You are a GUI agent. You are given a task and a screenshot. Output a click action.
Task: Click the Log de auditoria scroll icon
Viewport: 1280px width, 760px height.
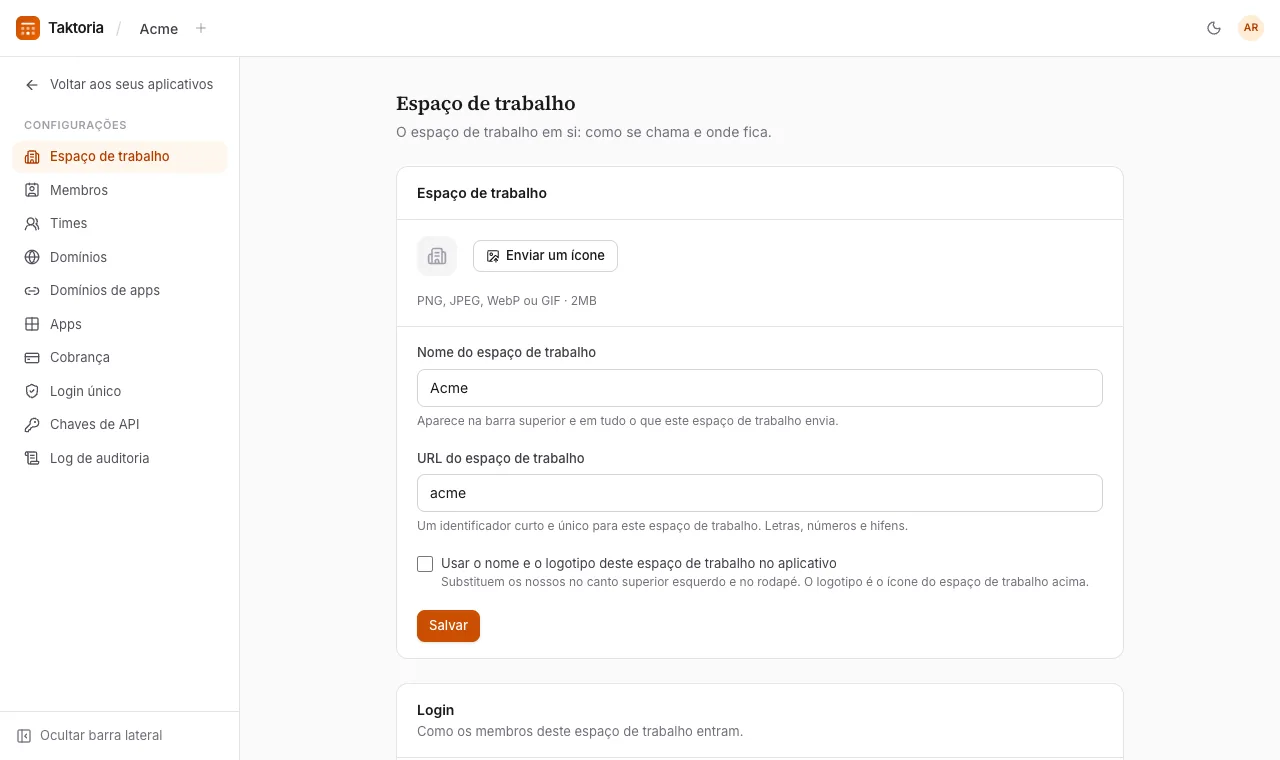(x=32, y=458)
